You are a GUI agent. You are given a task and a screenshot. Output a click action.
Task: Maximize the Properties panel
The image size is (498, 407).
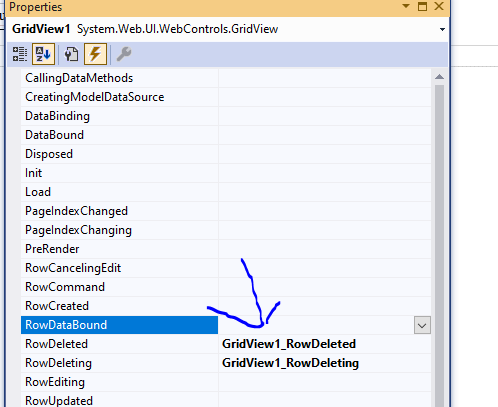[422, 6]
